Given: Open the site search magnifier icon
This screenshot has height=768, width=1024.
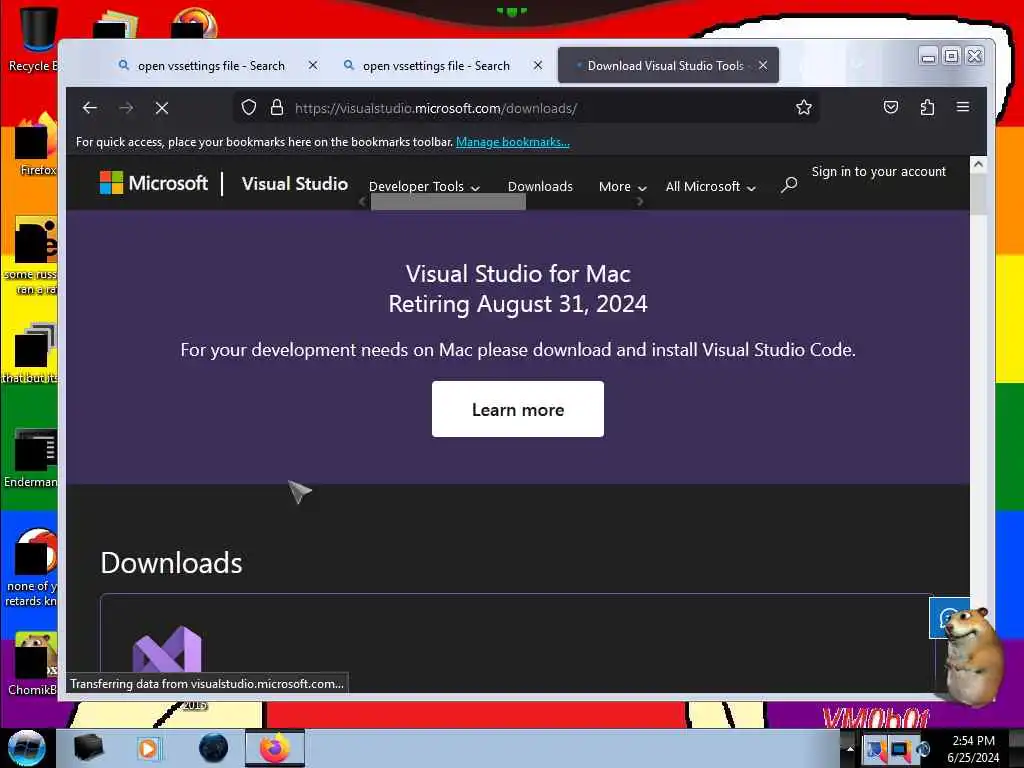Looking at the screenshot, I should coord(789,185).
